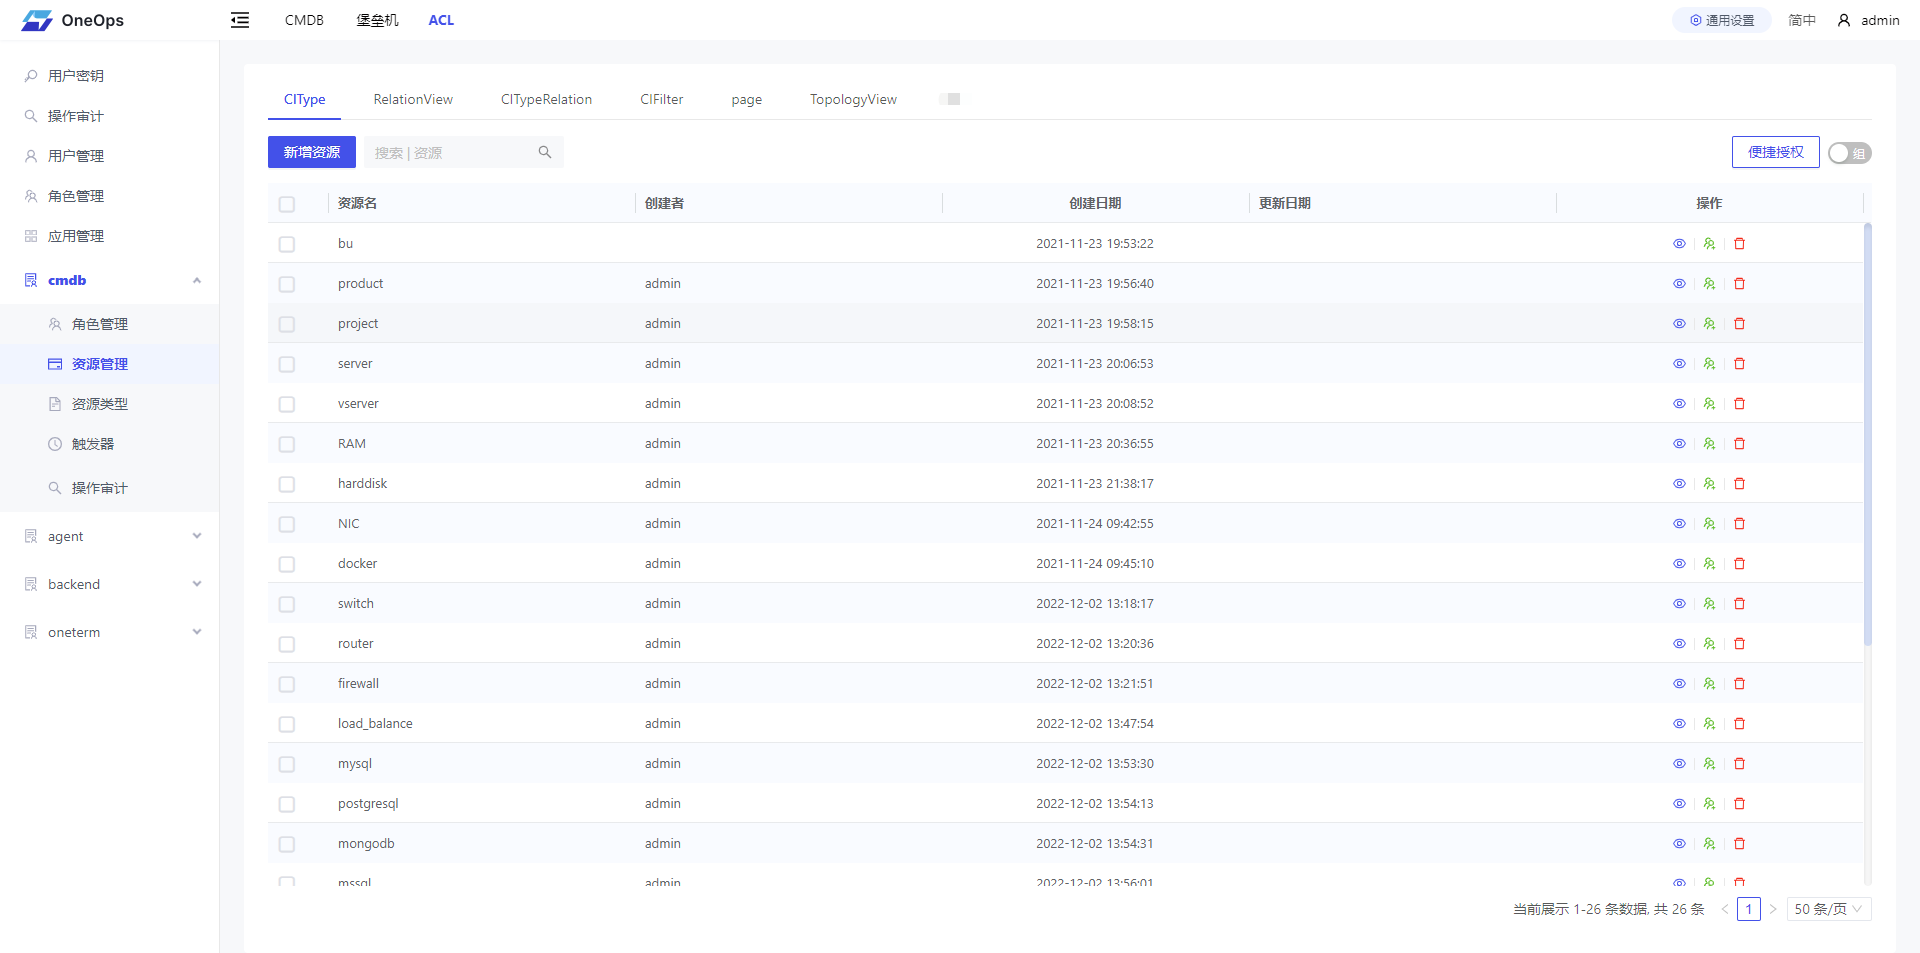Tick the docker row checkbox
Screen dimensions: 1920x953
pos(287,564)
